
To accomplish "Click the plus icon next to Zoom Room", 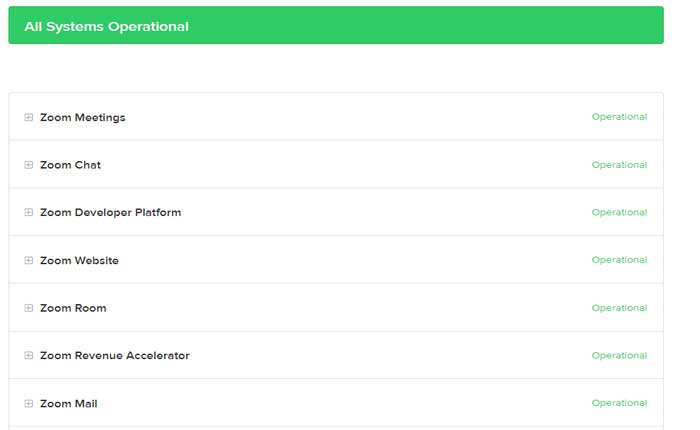I will click(x=29, y=308).
